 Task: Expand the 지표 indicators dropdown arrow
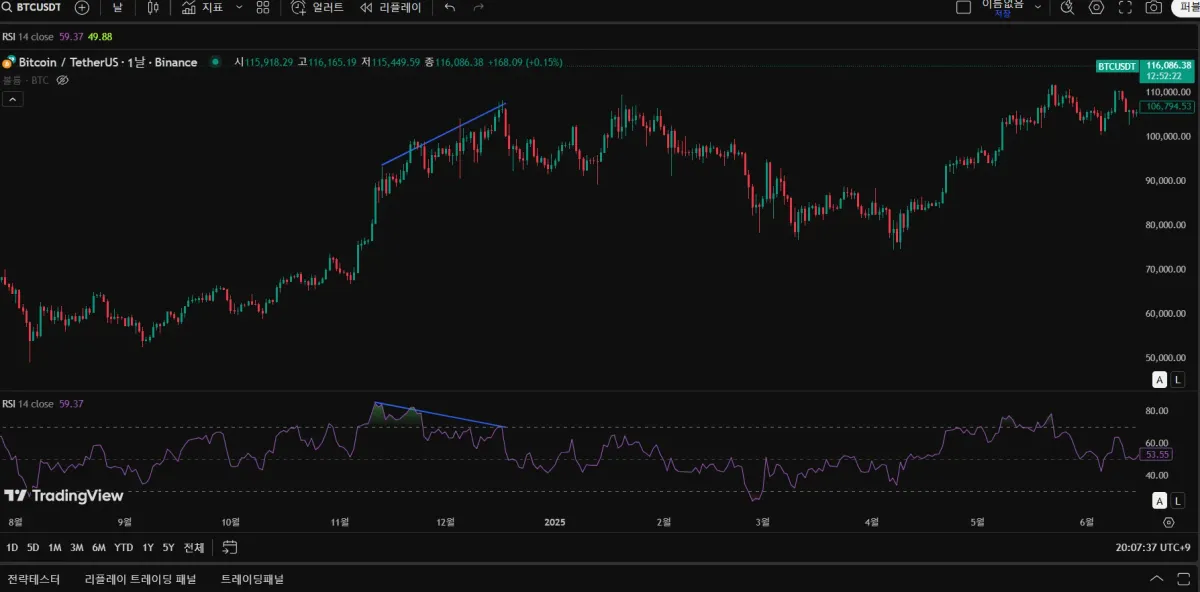(239, 7)
